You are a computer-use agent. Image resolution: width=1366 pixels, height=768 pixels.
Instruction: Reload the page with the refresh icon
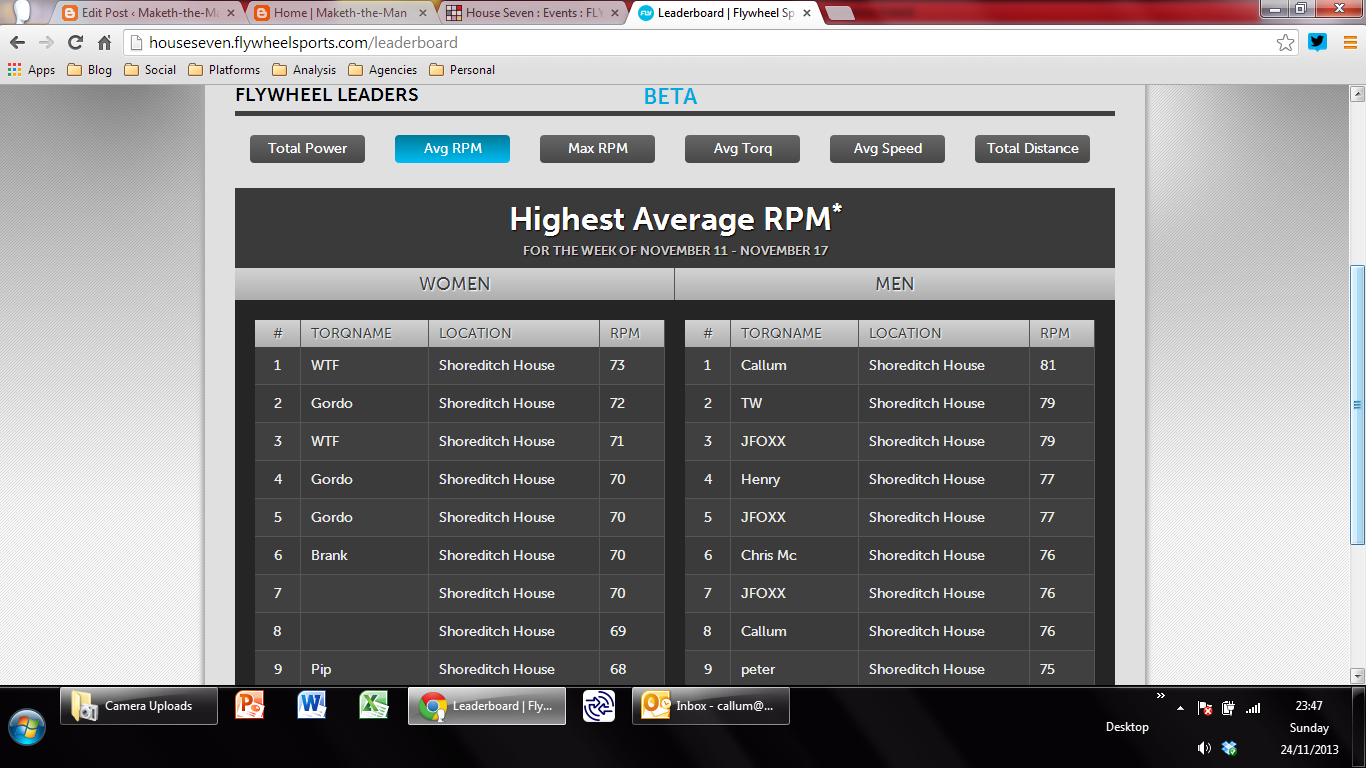point(75,43)
